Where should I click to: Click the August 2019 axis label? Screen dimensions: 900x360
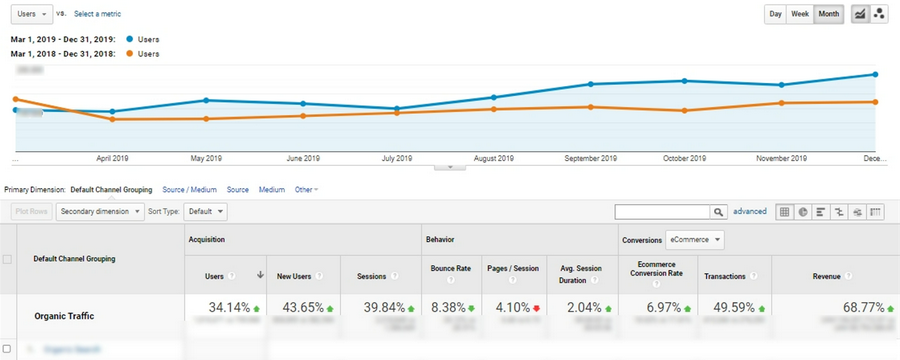494,158
